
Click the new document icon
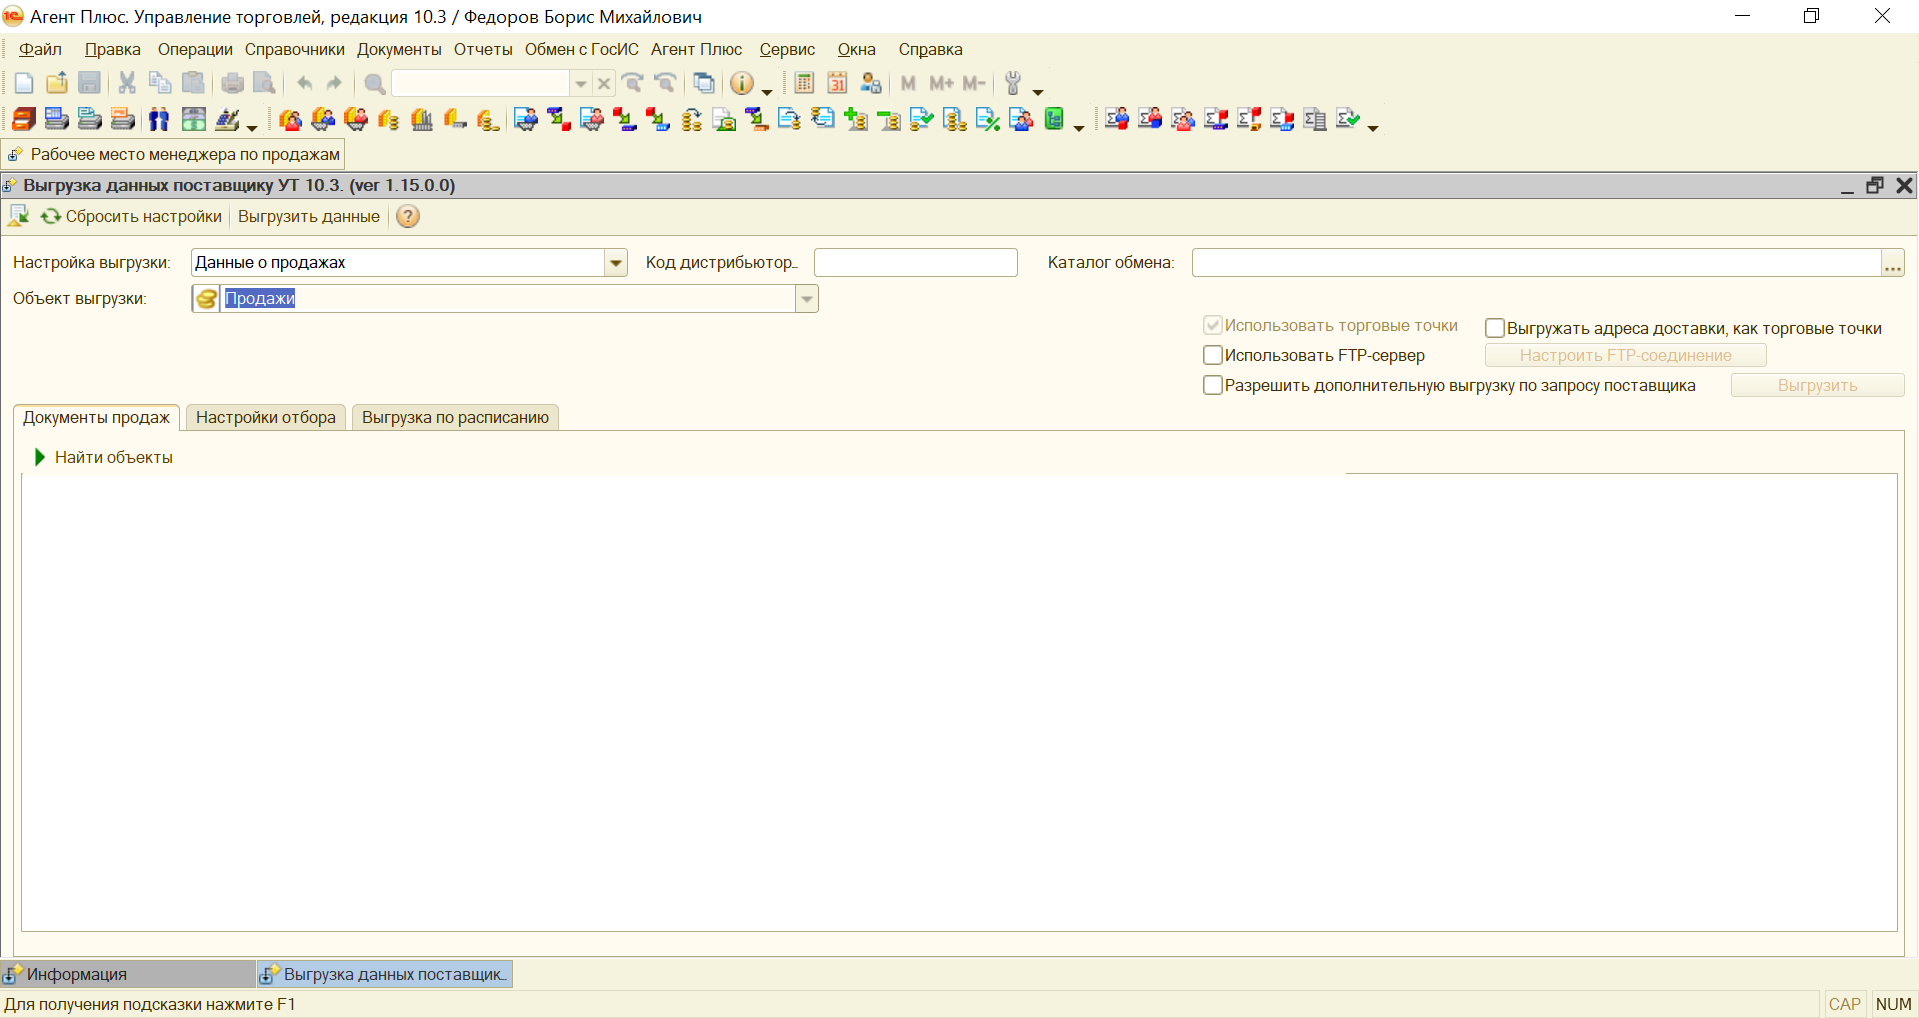(x=24, y=84)
